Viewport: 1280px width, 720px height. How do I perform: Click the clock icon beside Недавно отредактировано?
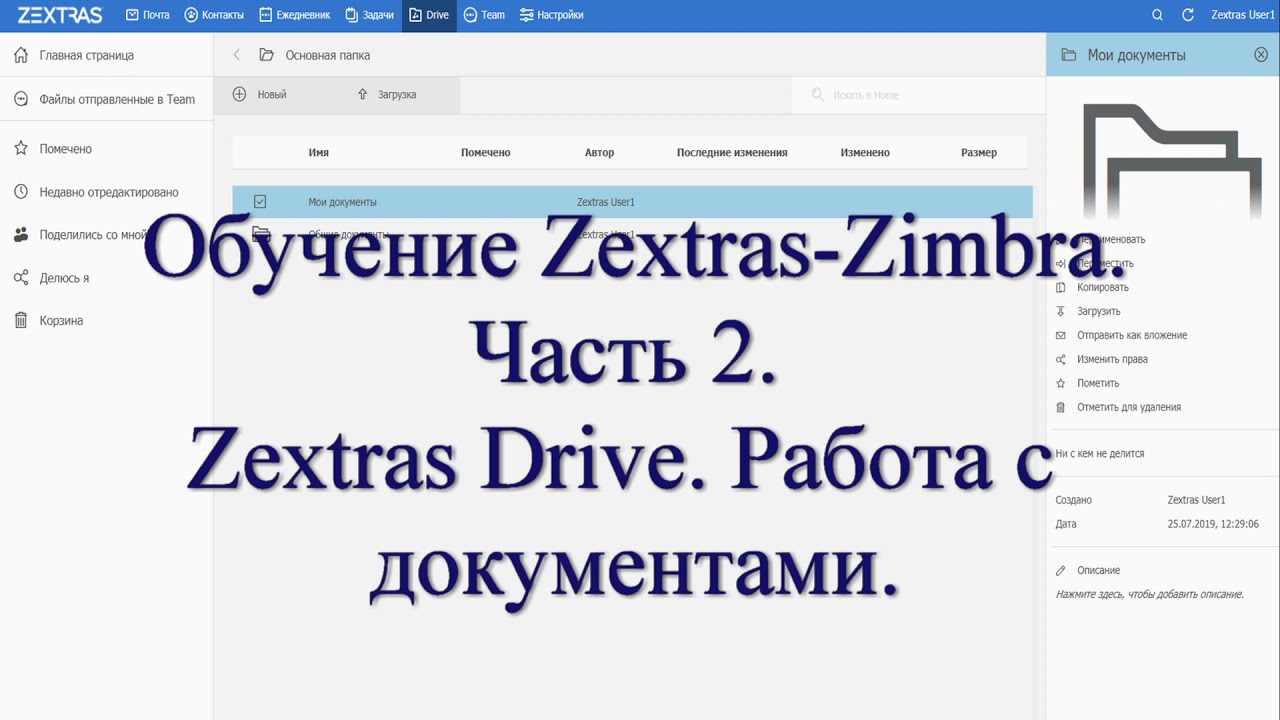coord(20,192)
